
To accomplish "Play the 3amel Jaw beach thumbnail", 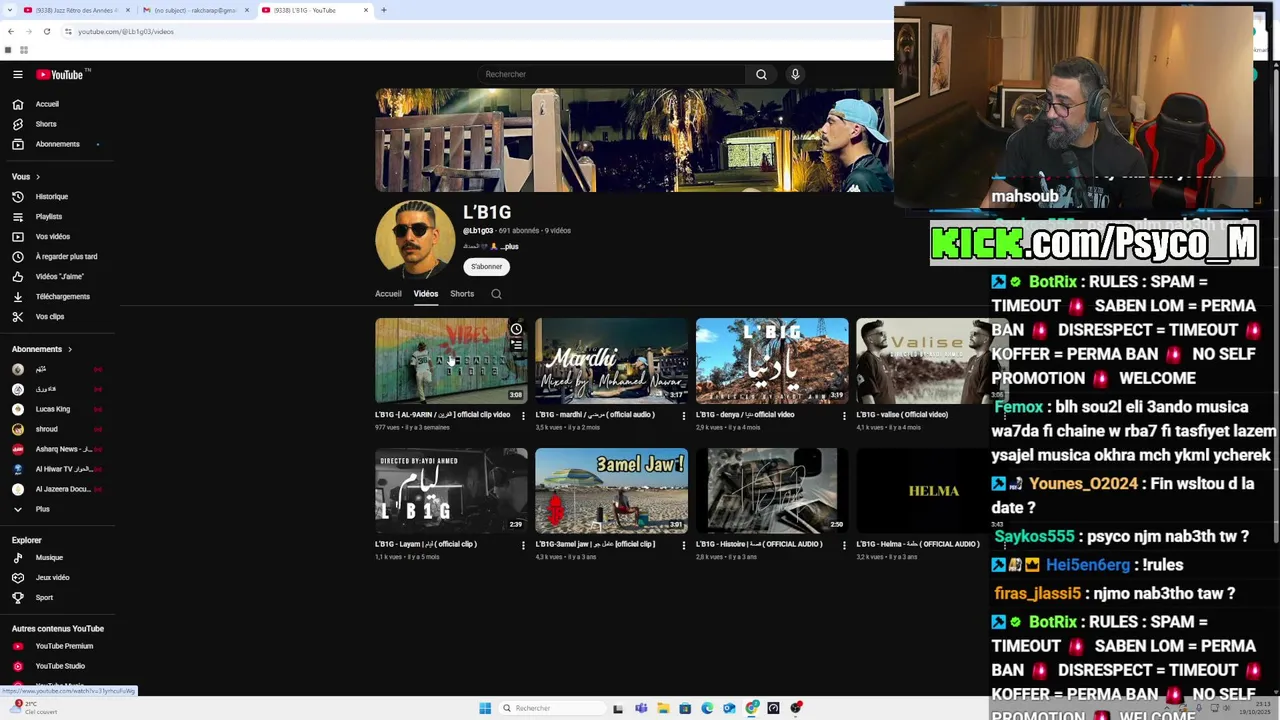I will coord(611,490).
